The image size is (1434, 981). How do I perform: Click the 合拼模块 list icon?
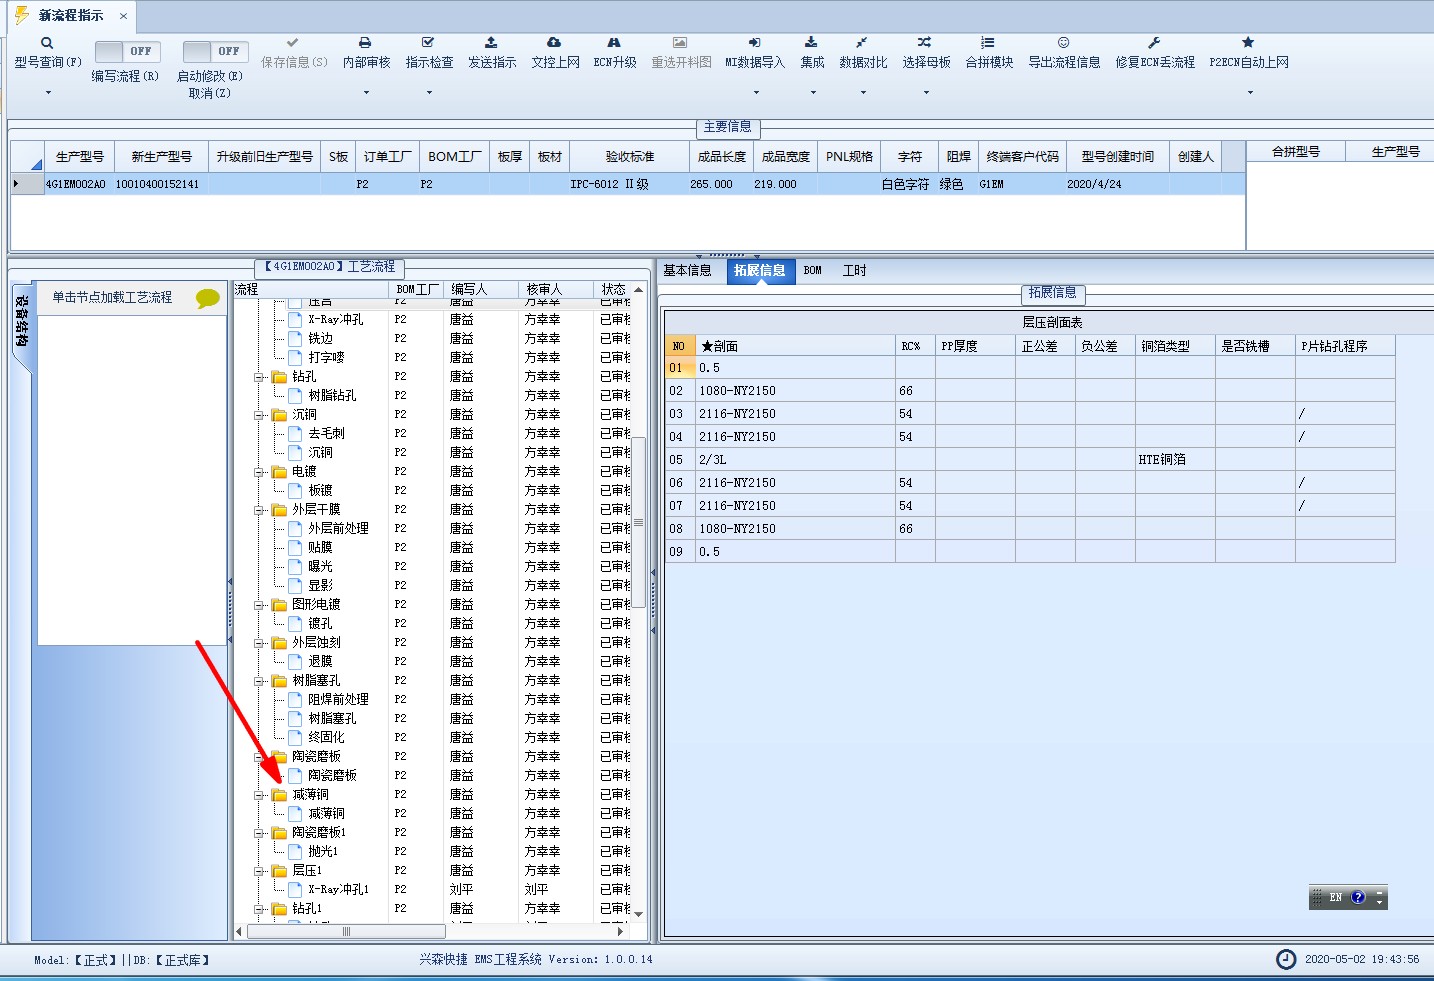tap(988, 43)
